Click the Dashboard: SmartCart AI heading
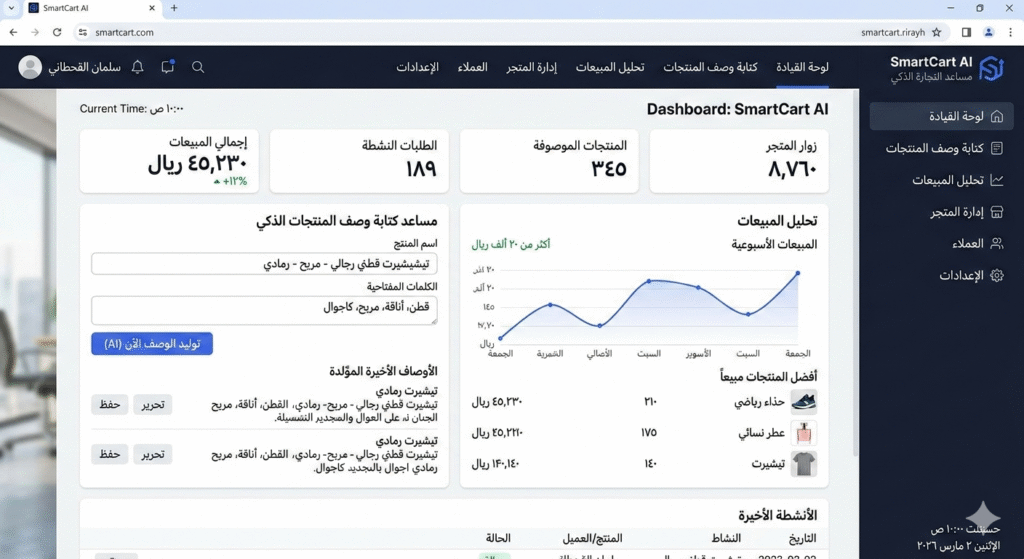The height and width of the screenshot is (559, 1024). [x=737, y=109]
